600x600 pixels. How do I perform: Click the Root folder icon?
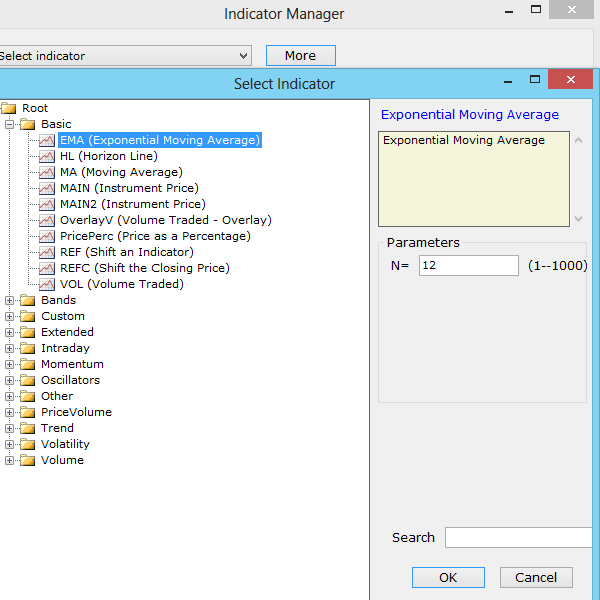point(9,108)
